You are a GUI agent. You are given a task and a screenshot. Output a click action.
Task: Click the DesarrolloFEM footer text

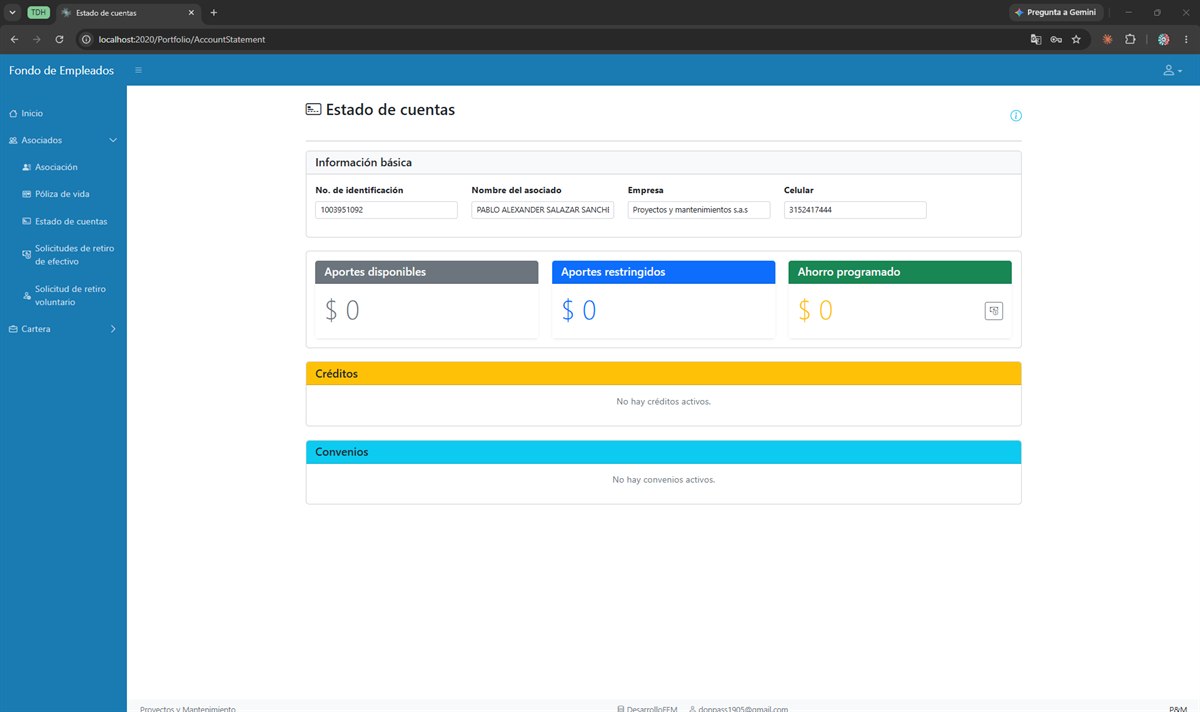(652, 708)
